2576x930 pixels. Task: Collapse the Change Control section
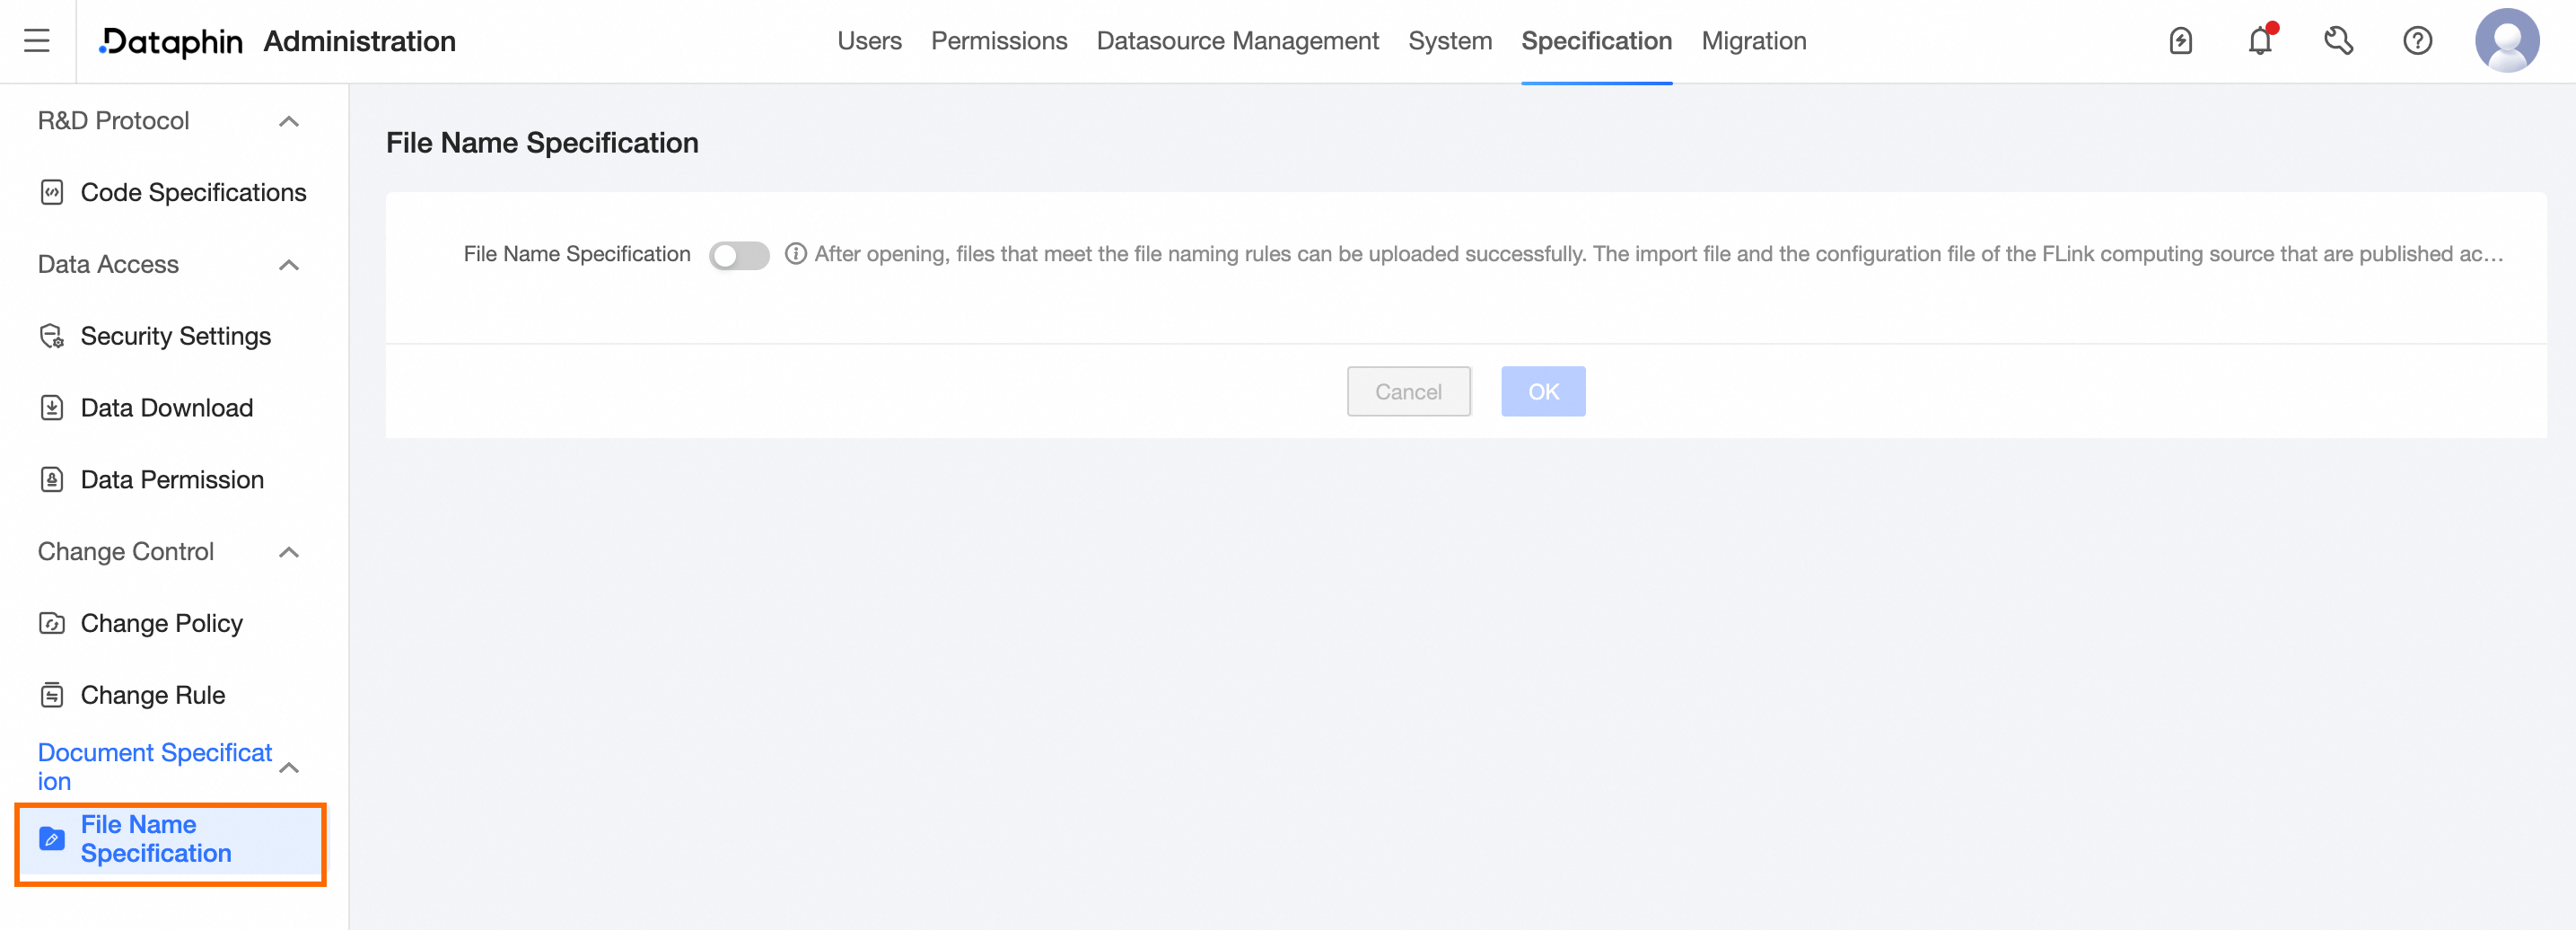pos(289,552)
